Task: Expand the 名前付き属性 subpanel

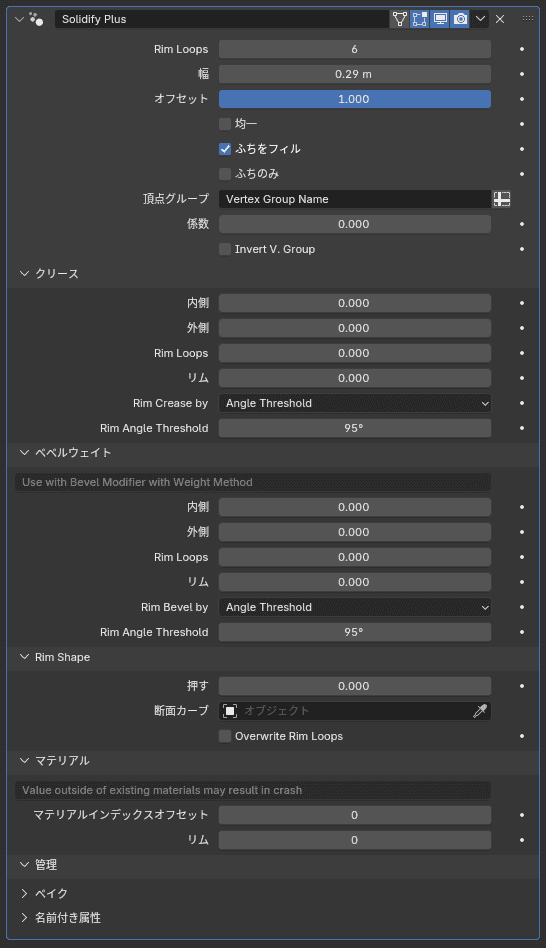Action: tap(24, 918)
